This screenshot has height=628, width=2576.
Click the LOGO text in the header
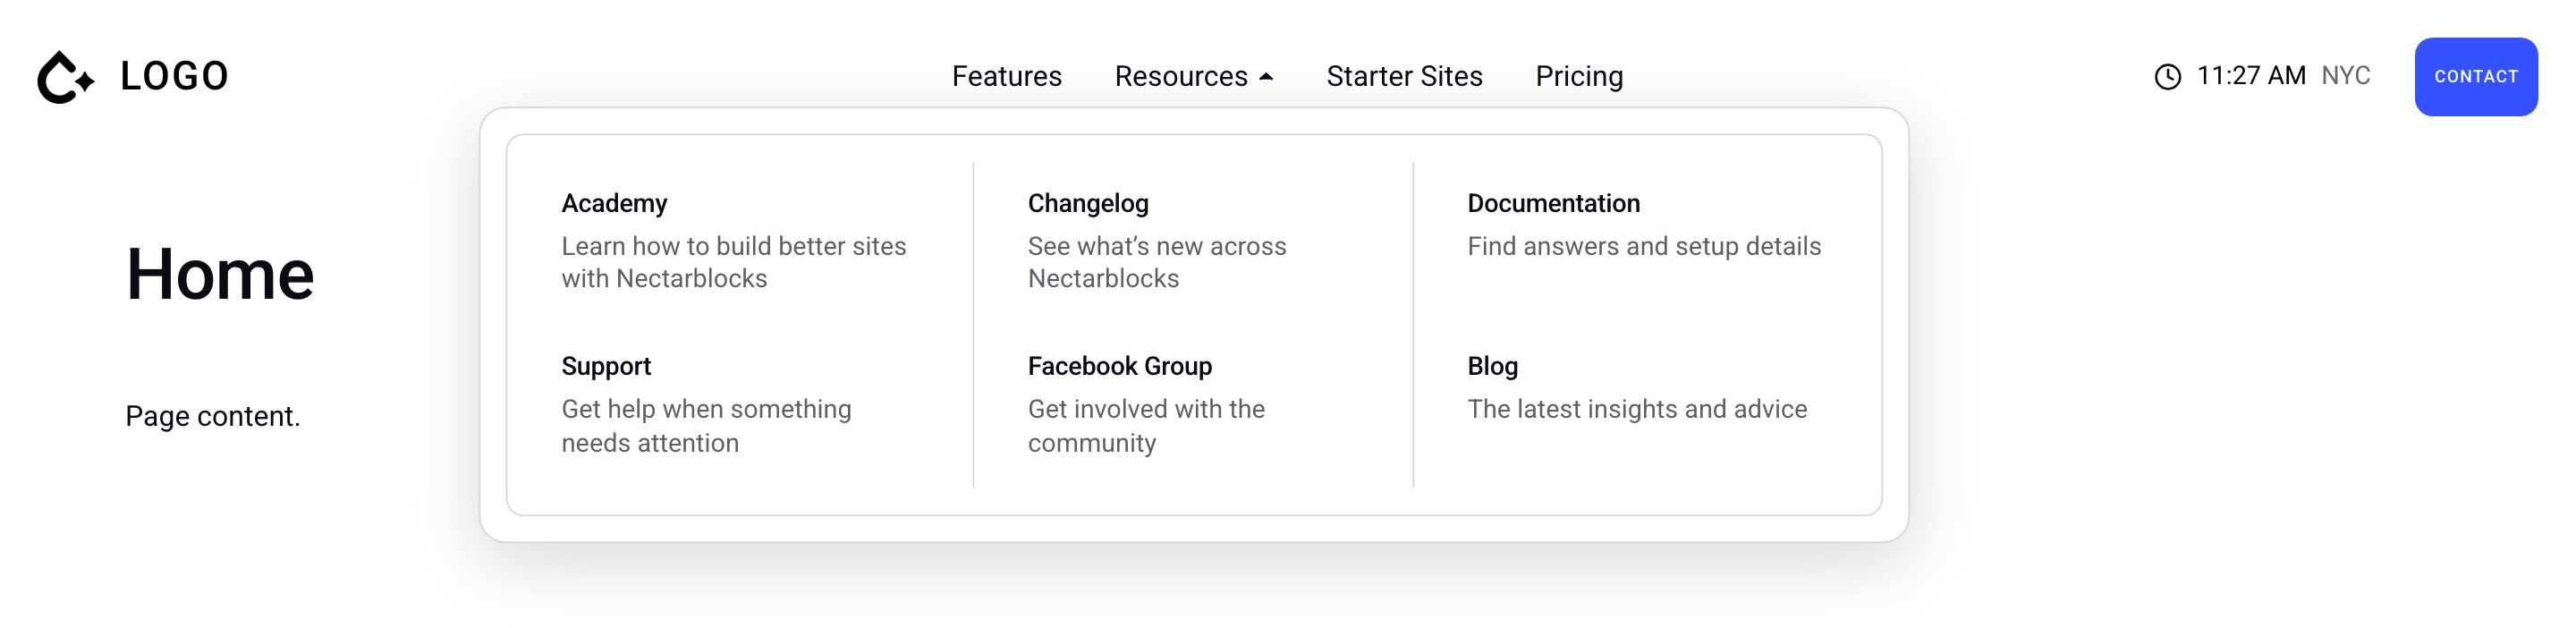174,76
